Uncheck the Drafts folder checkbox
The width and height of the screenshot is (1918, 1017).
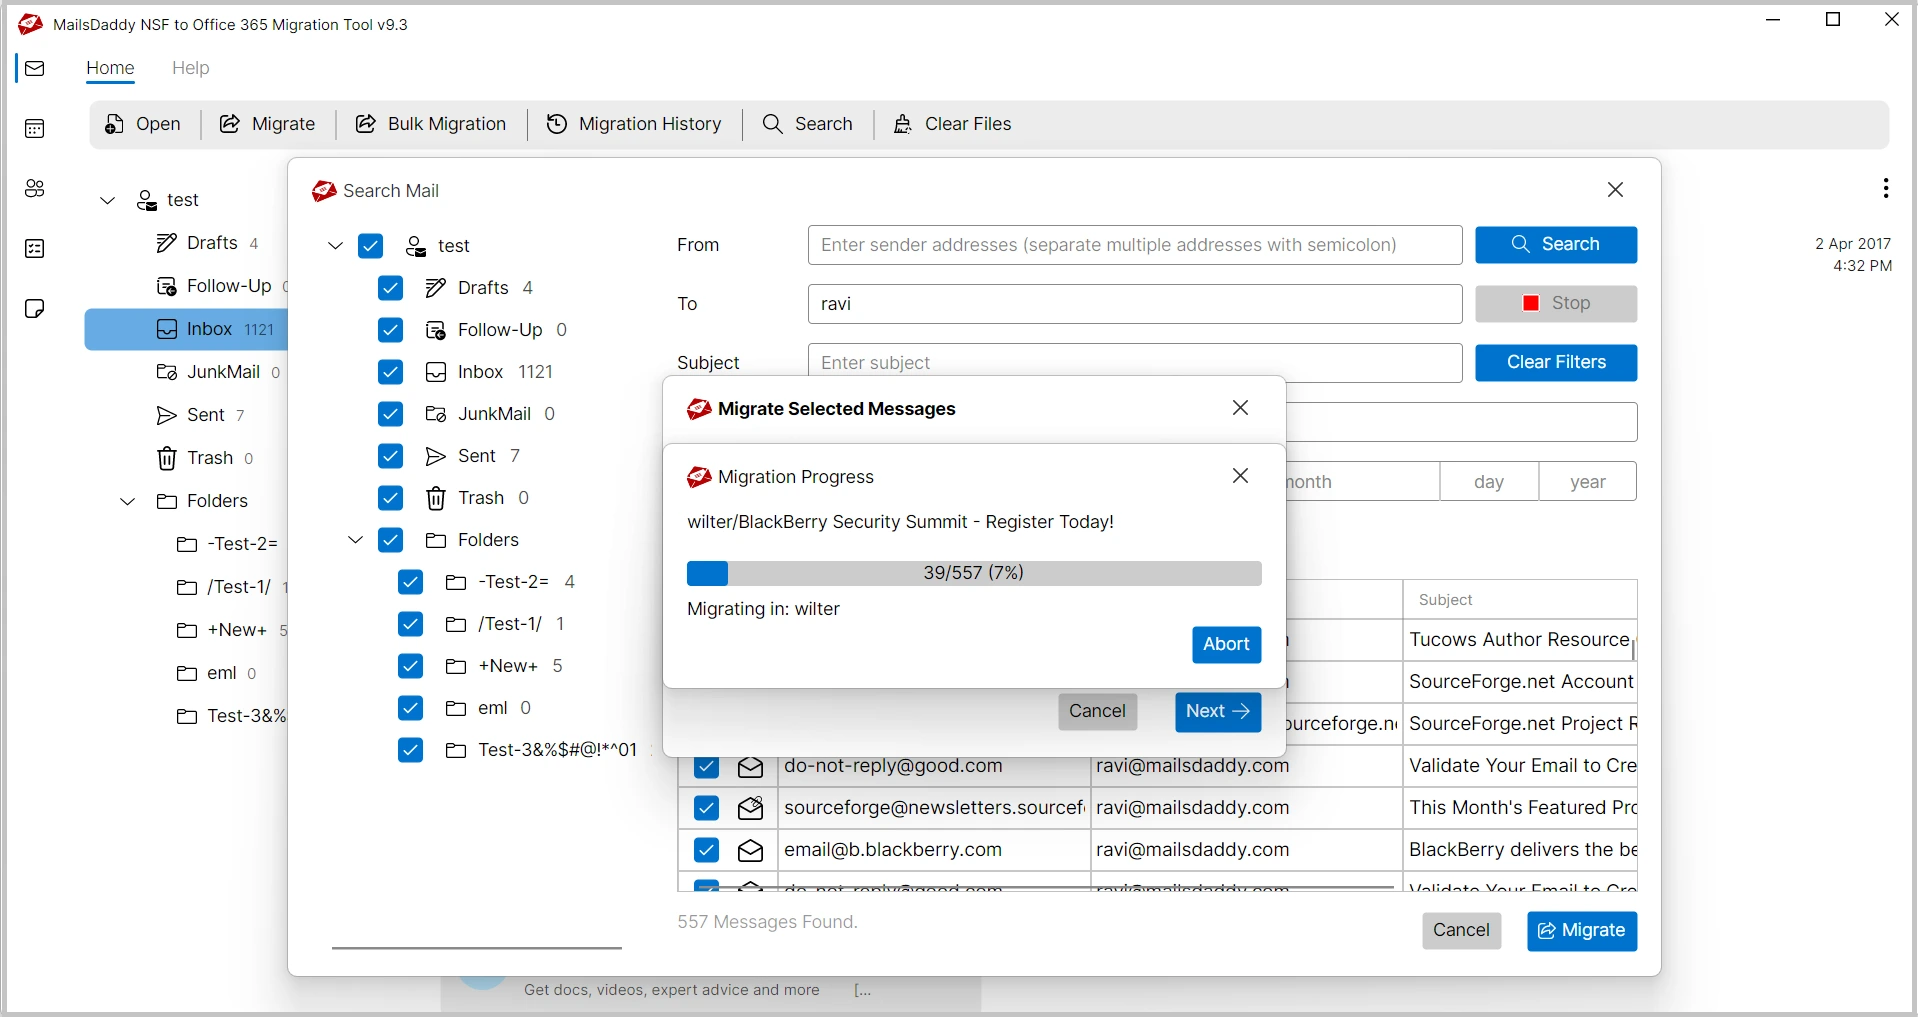(x=391, y=288)
